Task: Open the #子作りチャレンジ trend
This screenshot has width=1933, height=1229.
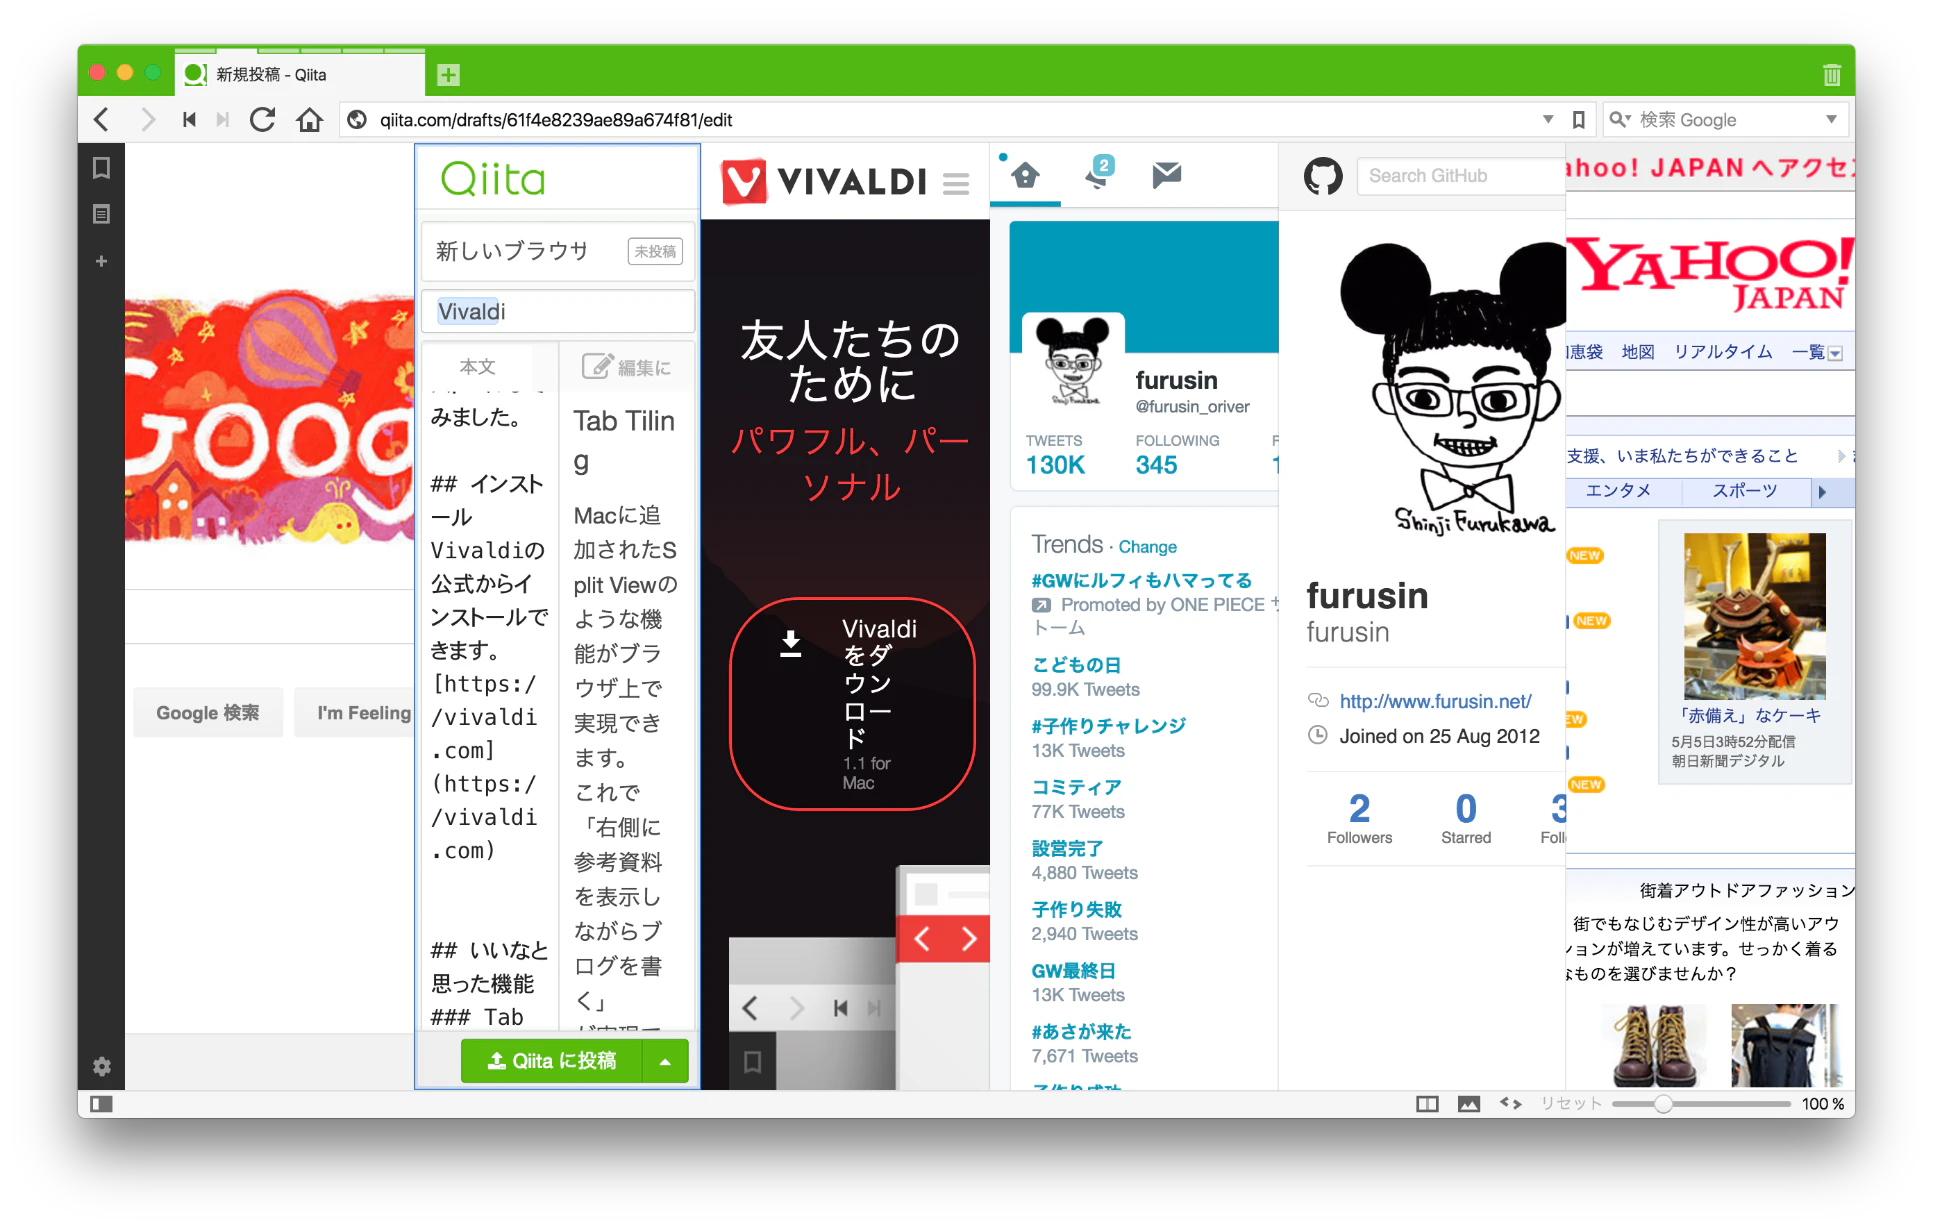Action: [1108, 726]
